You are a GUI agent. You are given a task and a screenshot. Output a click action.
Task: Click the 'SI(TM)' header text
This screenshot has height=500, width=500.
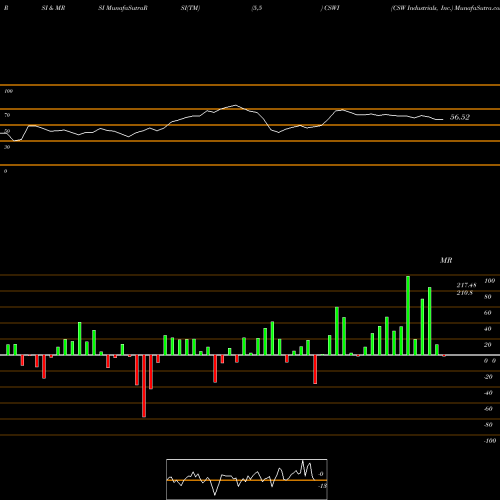pyautogui.click(x=190, y=8)
